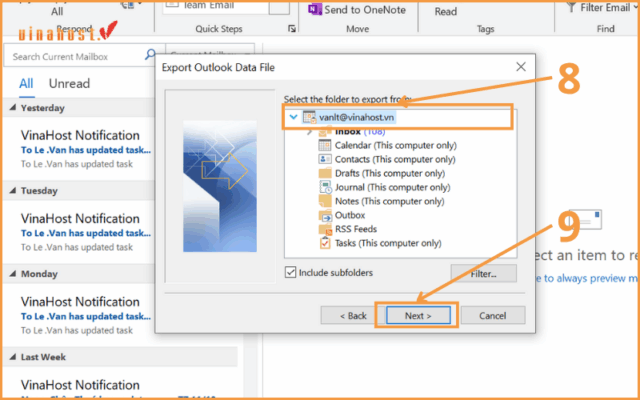Click the Search Current Mailbox field
640x400 pixels.
point(75,57)
